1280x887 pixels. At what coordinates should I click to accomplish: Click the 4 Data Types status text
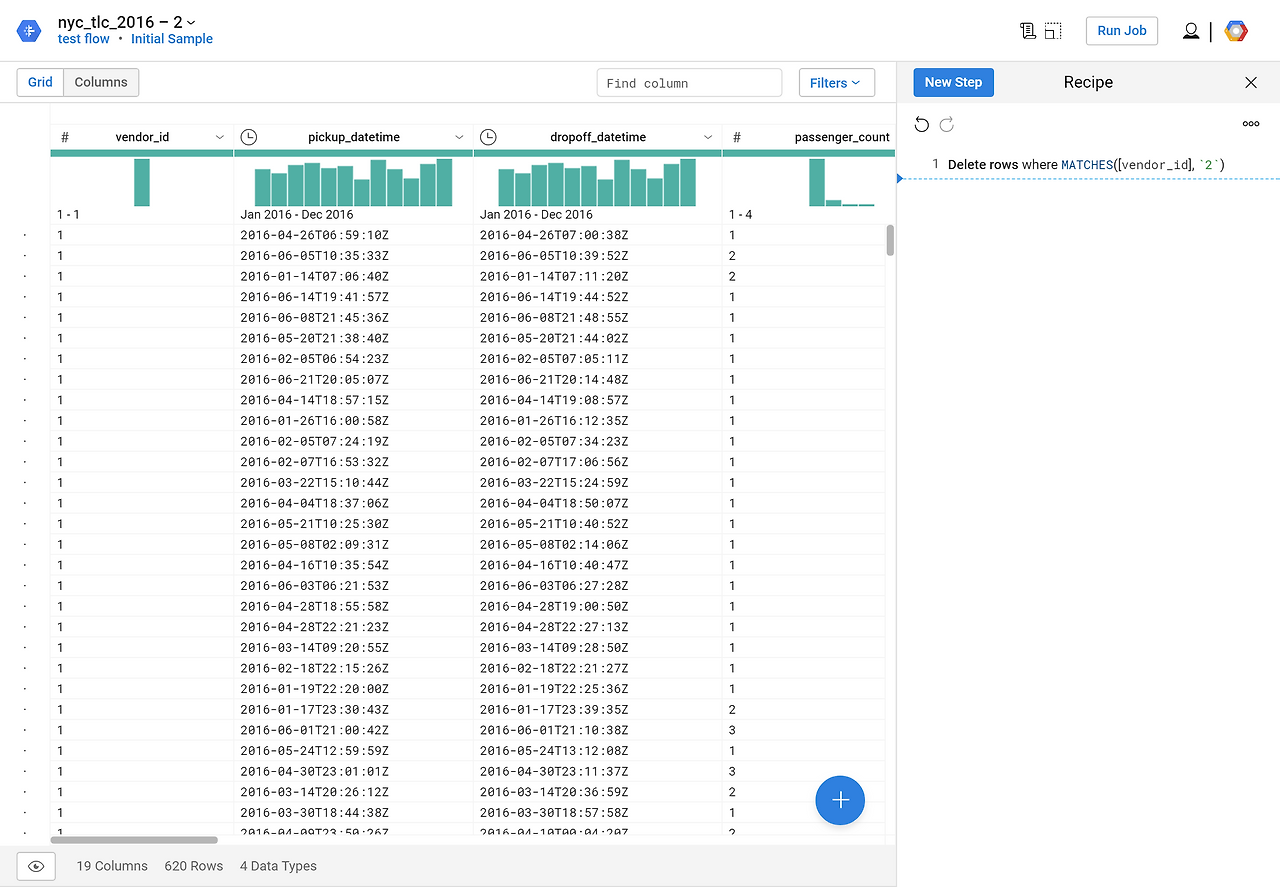(x=279, y=866)
